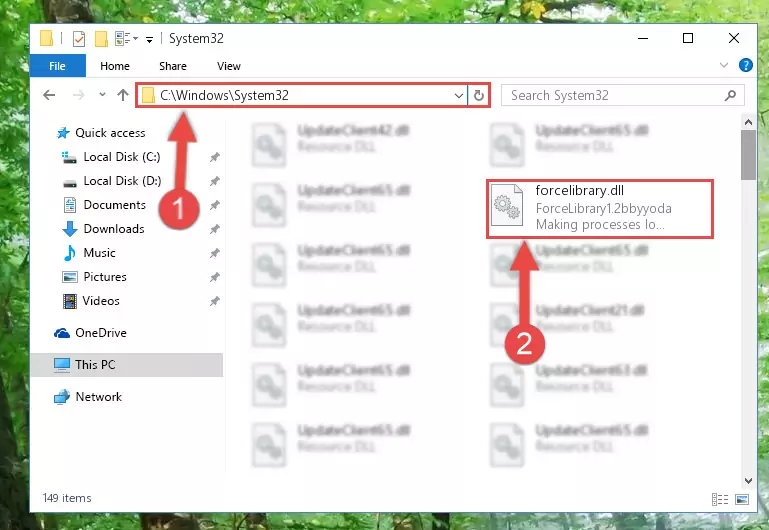This screenshot has height=530, width=769.
Task: Switch to the Home ribbon tab
Action: tap(115, 66)
